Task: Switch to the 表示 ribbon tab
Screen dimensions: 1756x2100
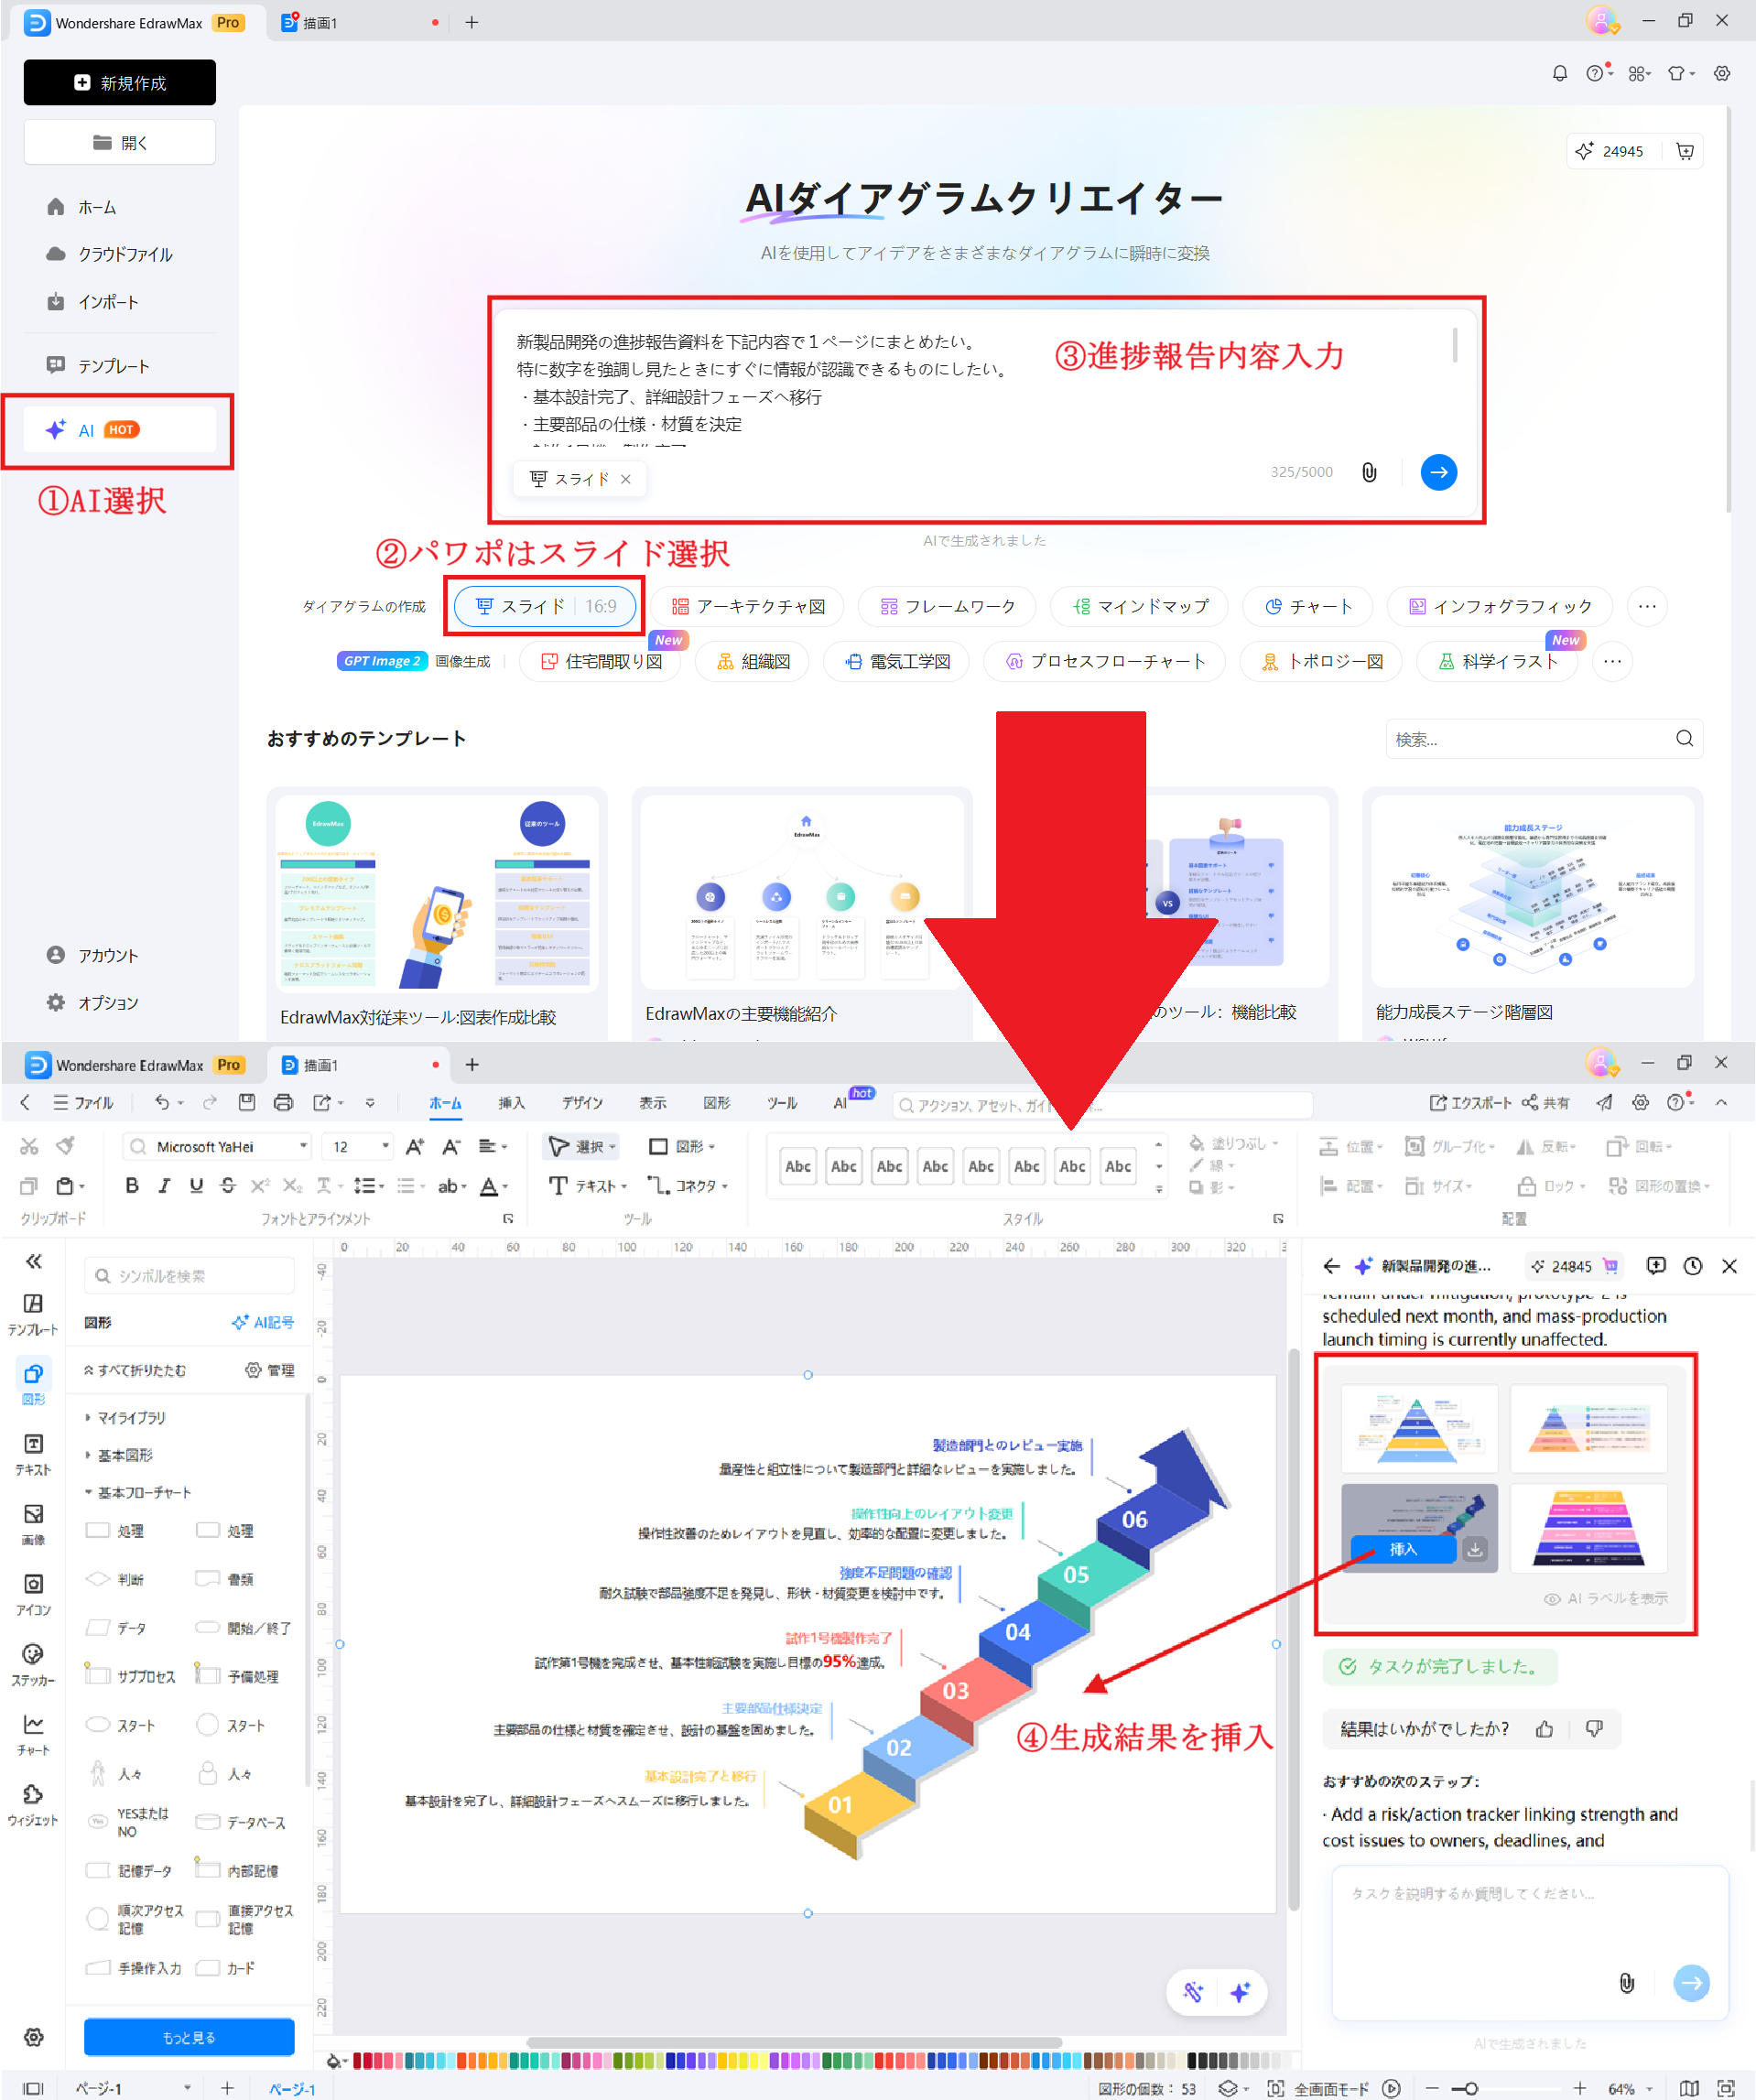Action: [653, 1102]
